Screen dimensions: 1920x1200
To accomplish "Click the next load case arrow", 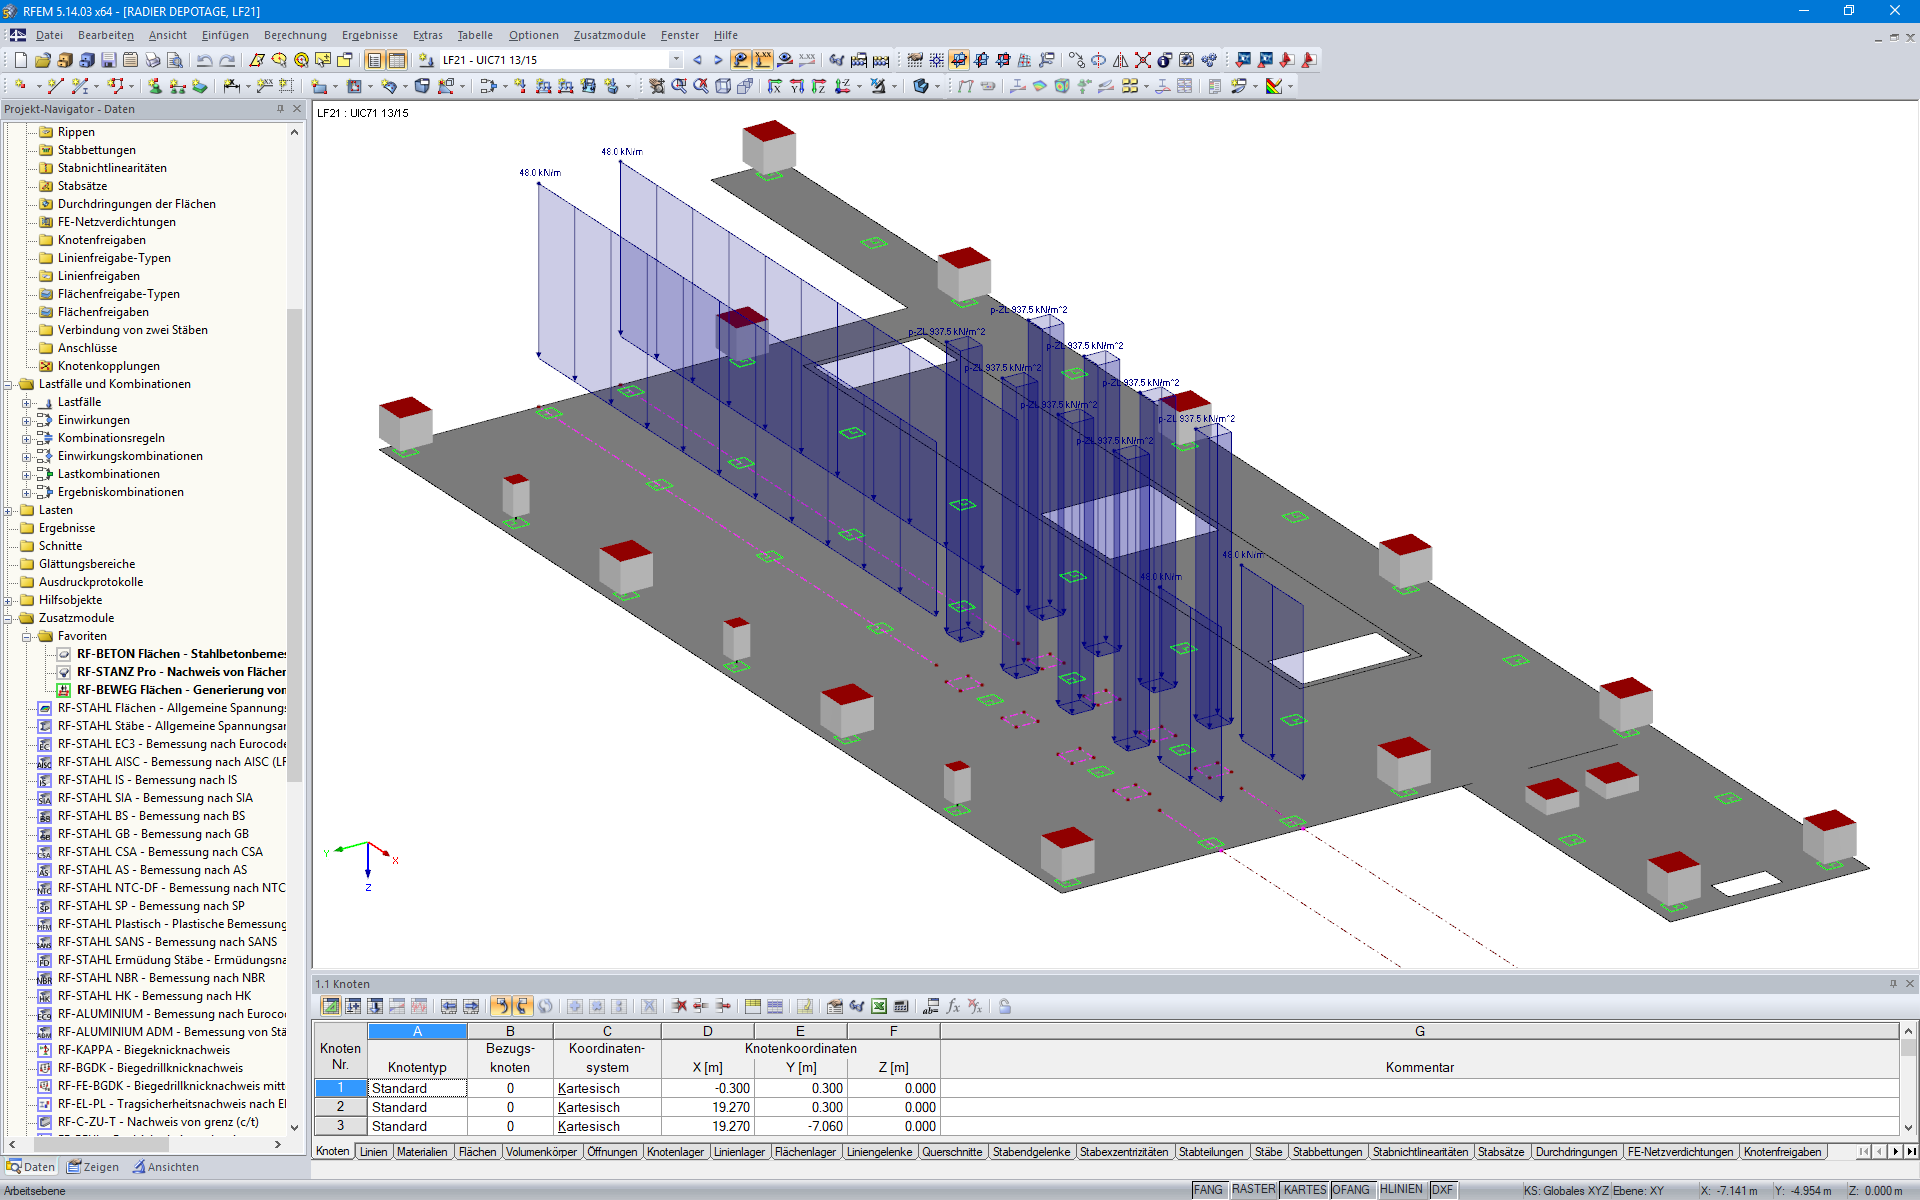I will click(x=717, y=60).
